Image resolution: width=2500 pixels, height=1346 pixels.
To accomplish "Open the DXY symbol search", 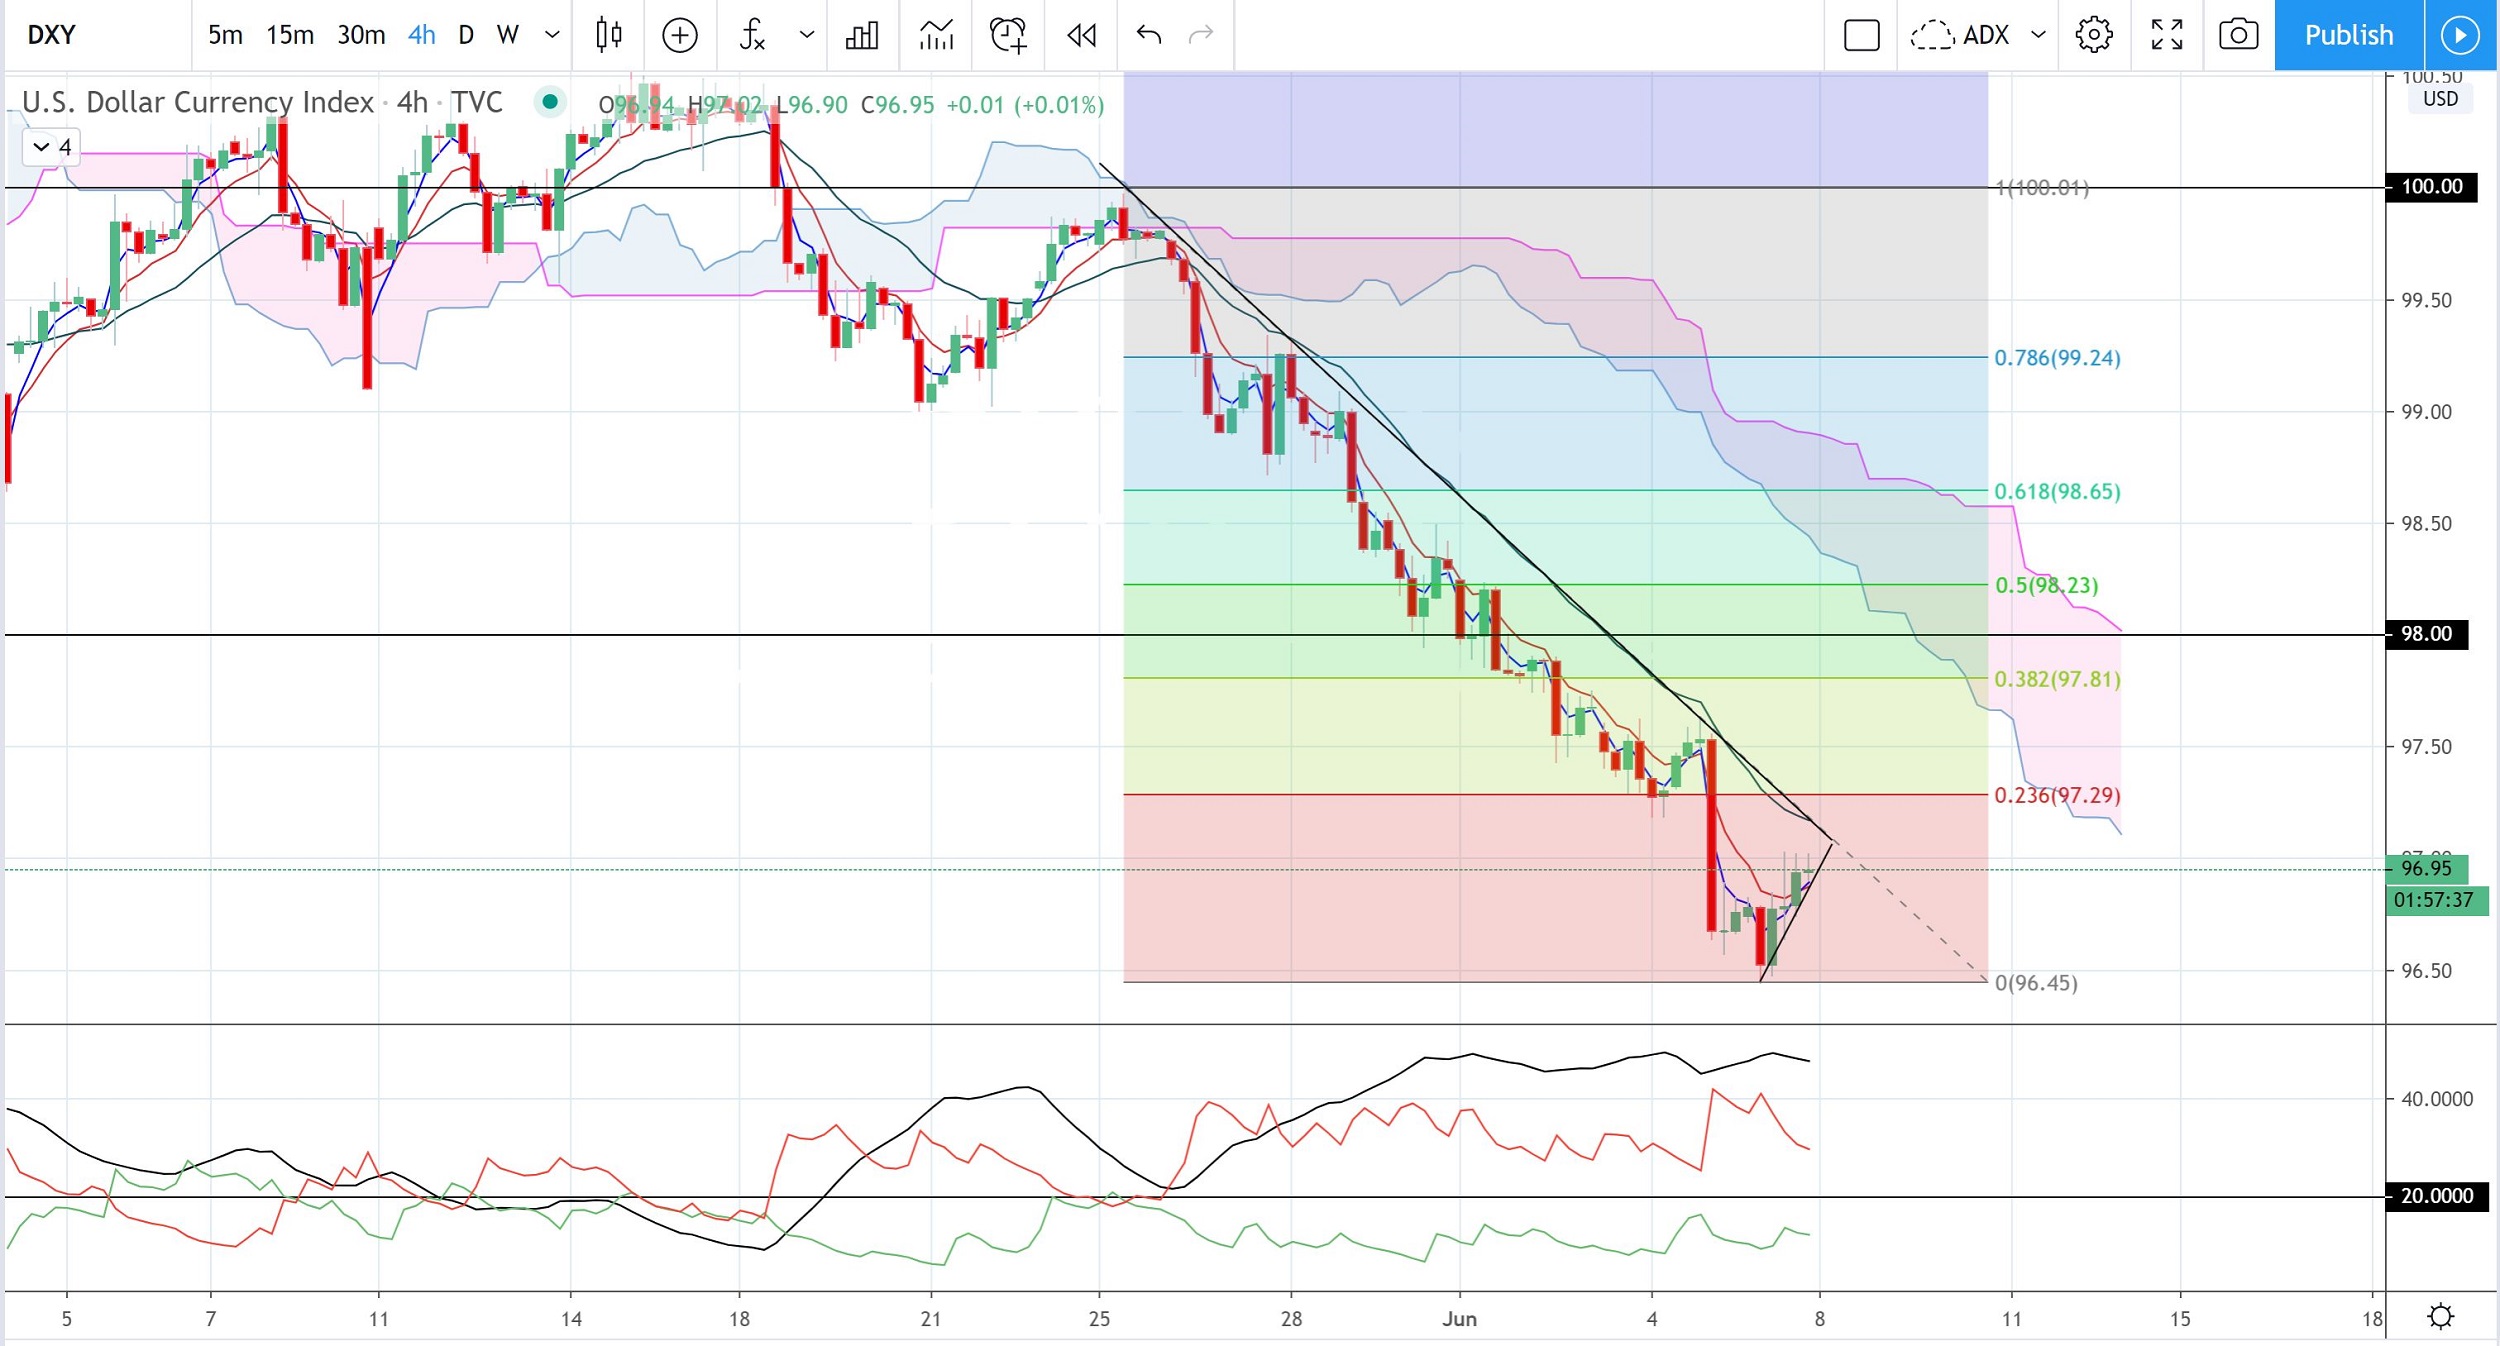I will click(52, 35).
